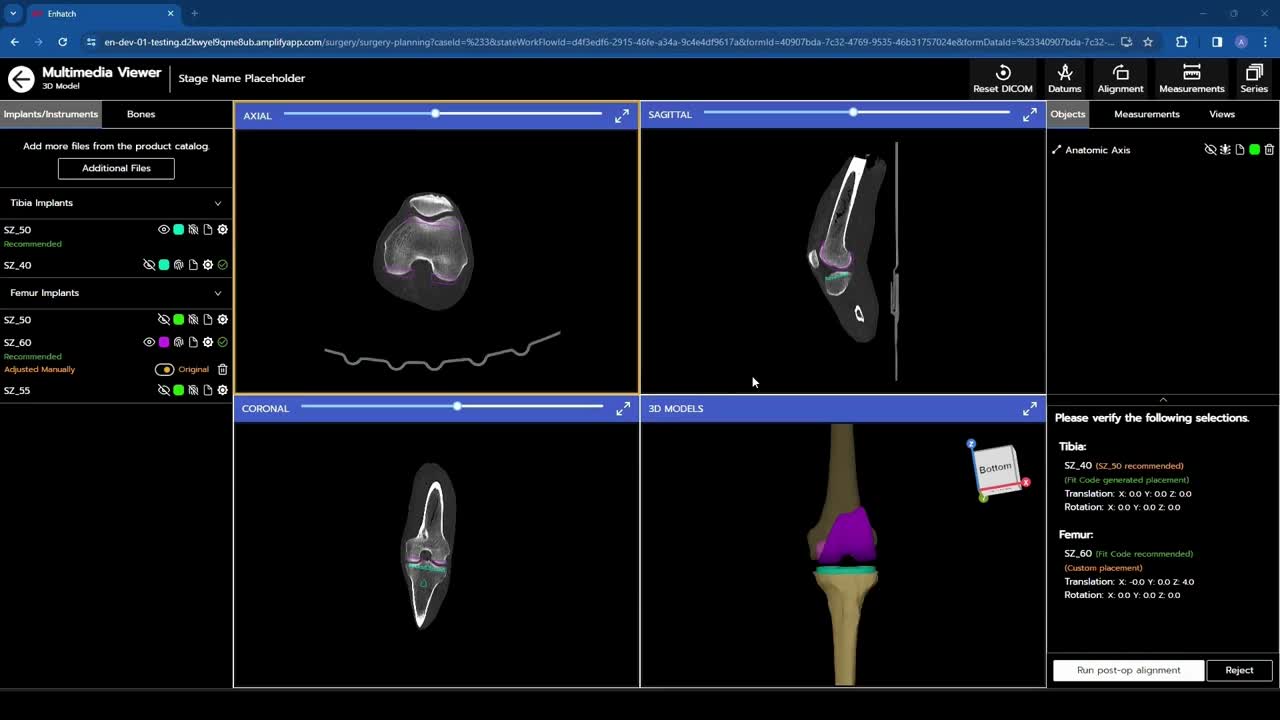Image resolution: width=1280 pixels, height=720 pixels.
Task: Expand the AXIAL view to fullscreen
Action: coord(621,115)
